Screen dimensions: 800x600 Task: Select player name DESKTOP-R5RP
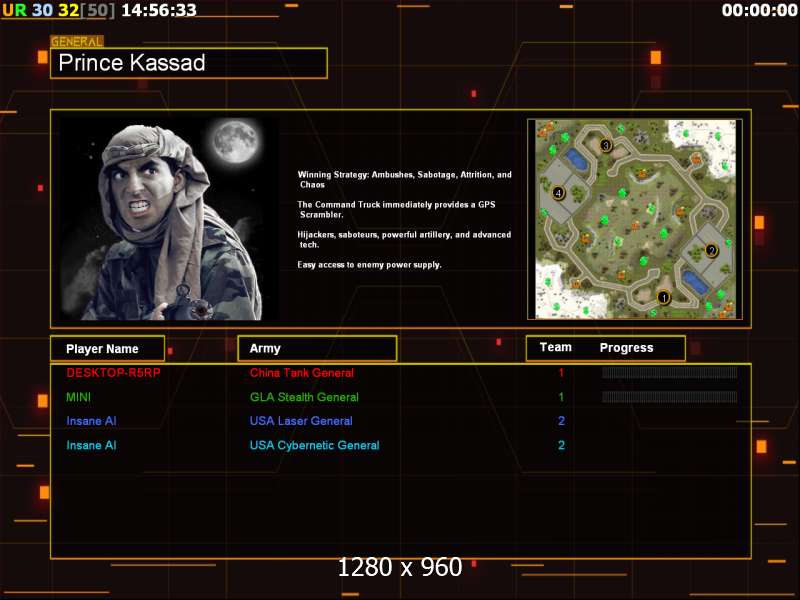tap(113, 373)
